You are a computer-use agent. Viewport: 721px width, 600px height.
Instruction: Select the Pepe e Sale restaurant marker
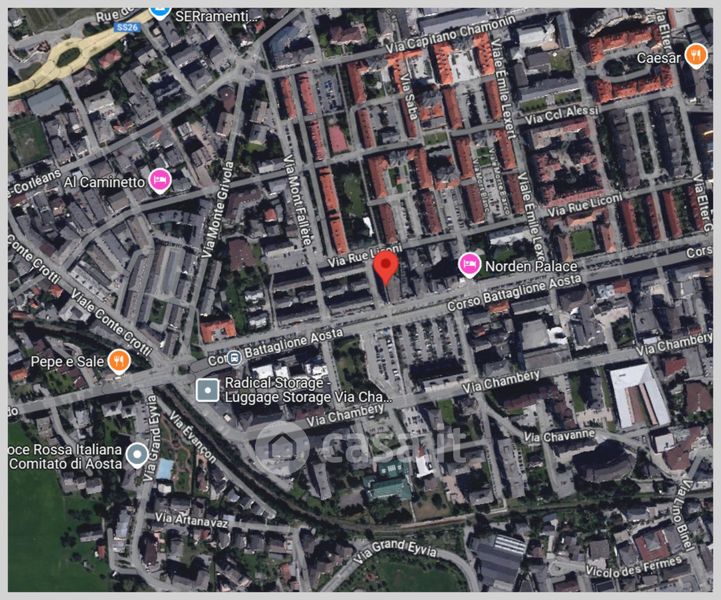119,360
